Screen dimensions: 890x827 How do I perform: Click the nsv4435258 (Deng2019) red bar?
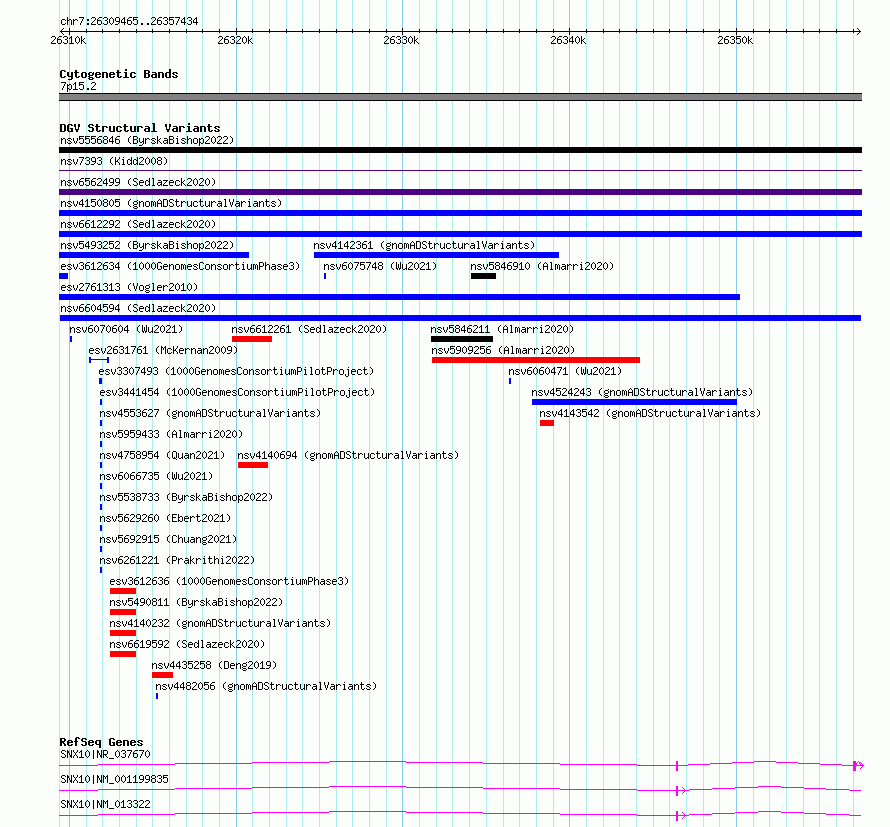(x=162, y=675)
